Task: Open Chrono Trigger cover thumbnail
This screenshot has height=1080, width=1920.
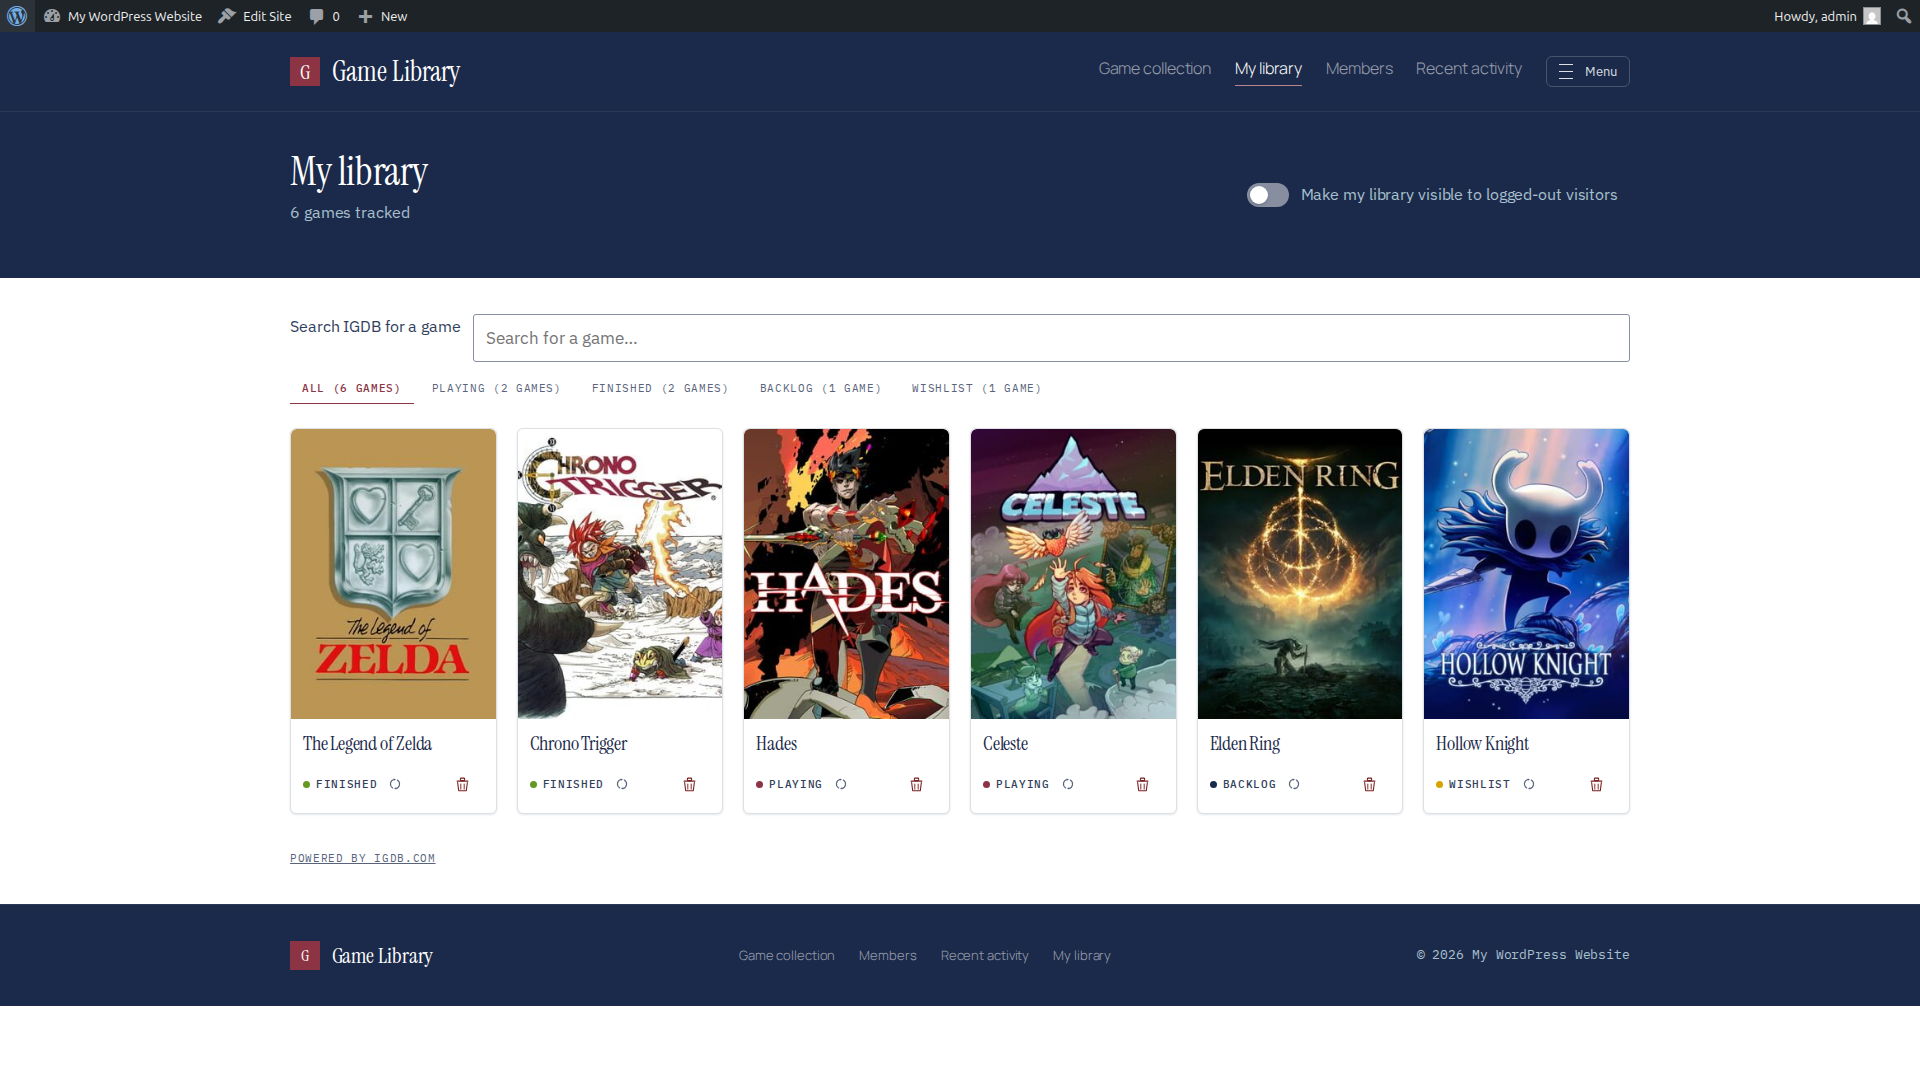Action: click(x=620, y=574)
